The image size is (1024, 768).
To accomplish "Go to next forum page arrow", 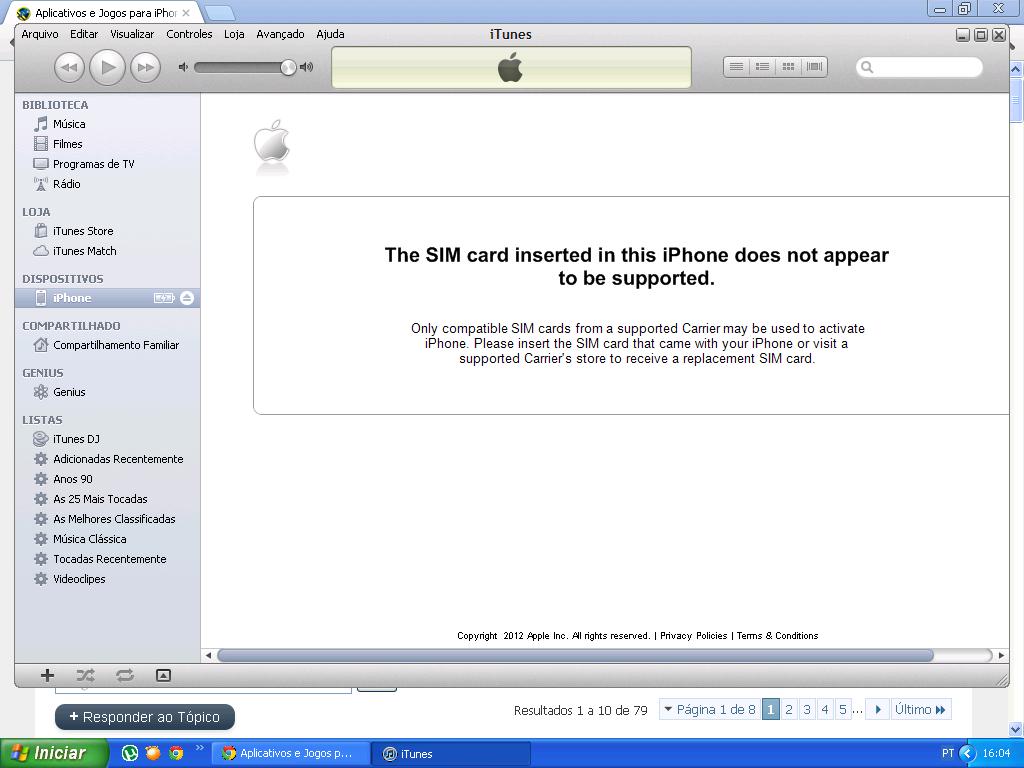I will click(x=878, y=709).
